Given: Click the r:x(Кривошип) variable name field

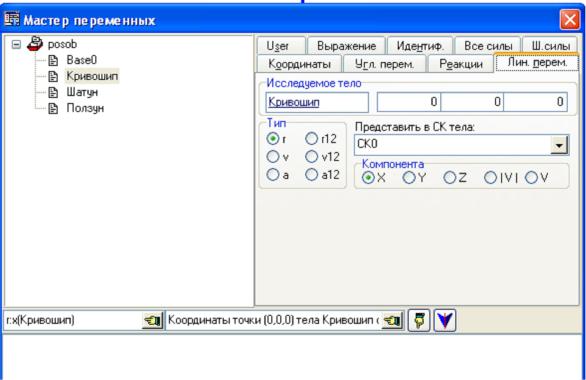Looking at the screenshot, I should point(73,321).
